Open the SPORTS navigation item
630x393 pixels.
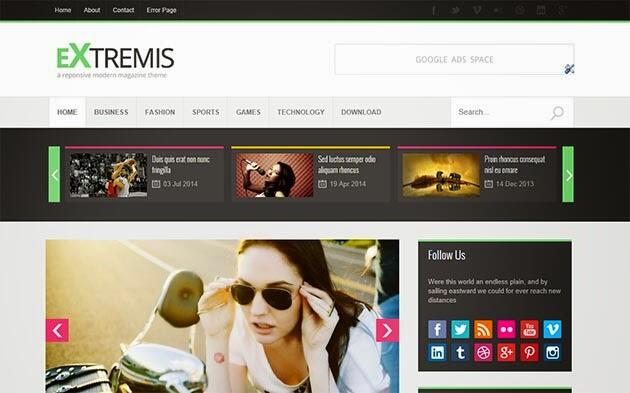tap(206, 112)
